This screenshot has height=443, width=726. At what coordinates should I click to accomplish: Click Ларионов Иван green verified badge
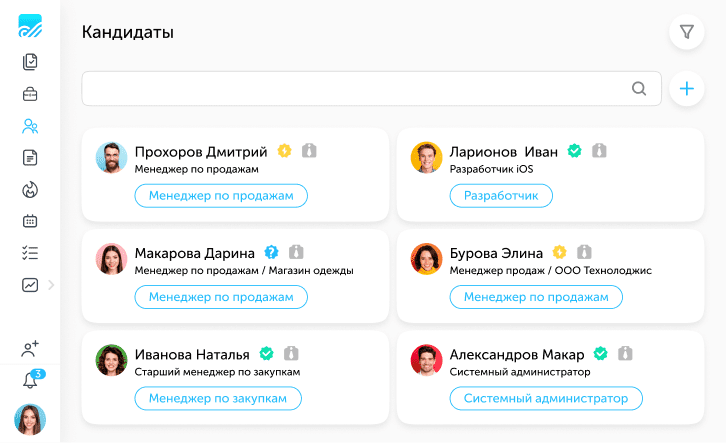pyautogui.click(x=575, y=150)
